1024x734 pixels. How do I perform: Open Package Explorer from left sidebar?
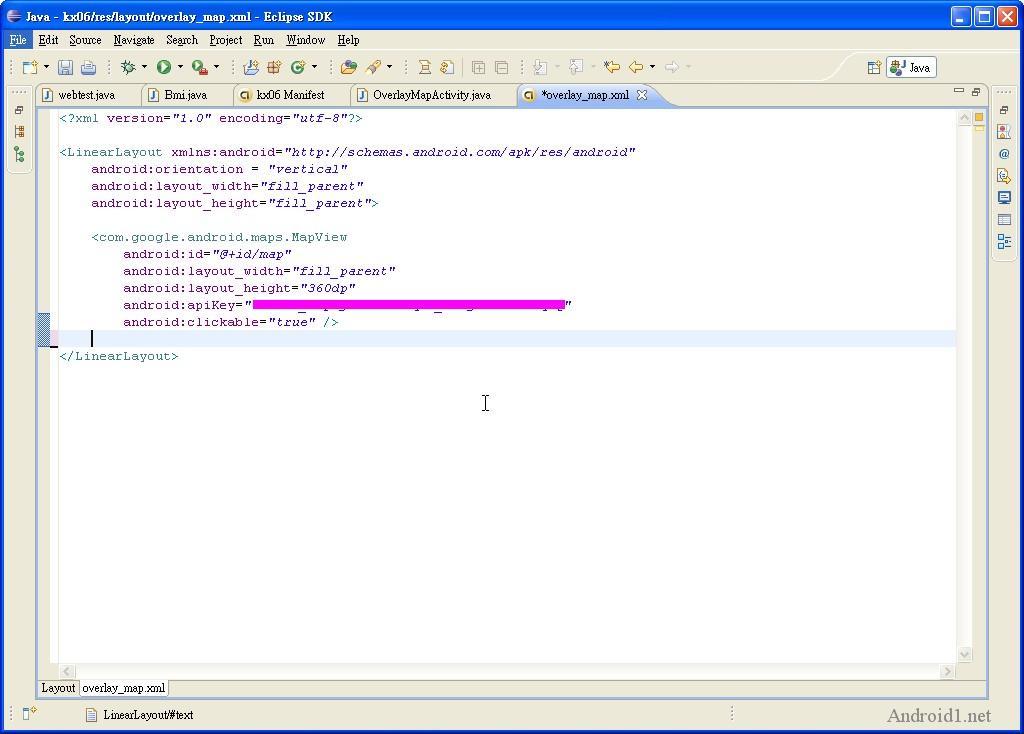19,132
